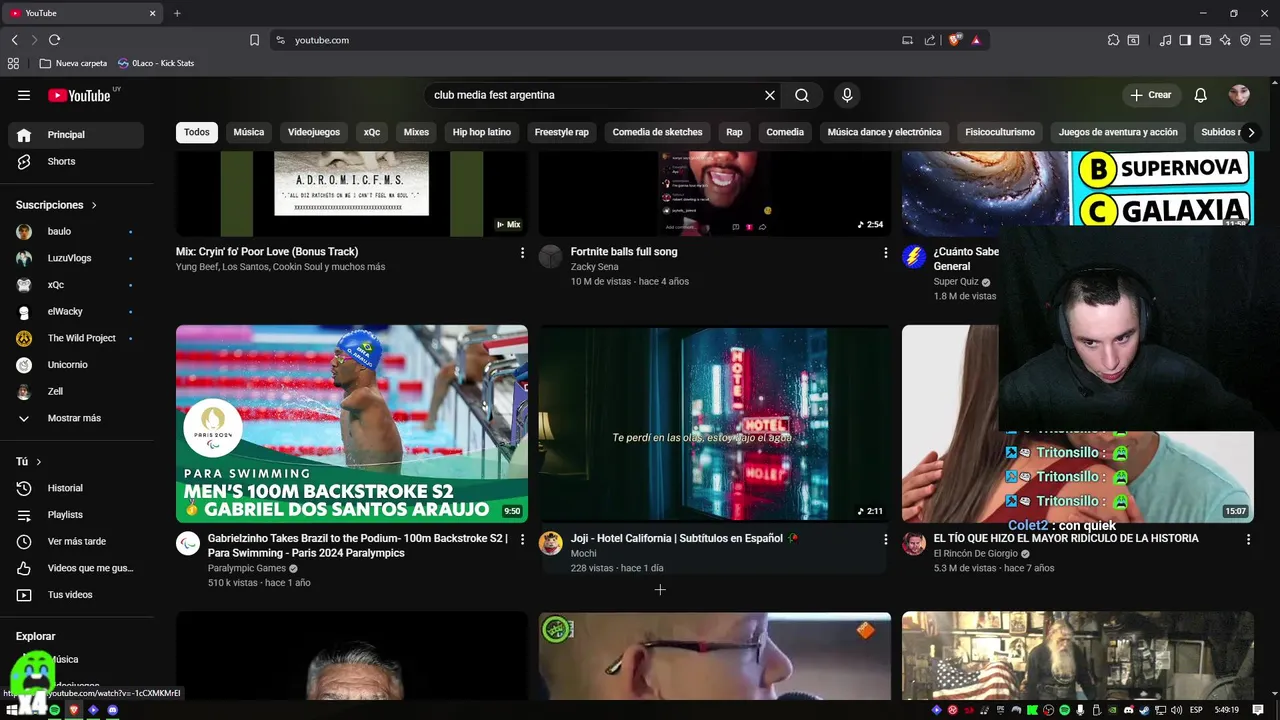Open Videos que me gustan

coord(76,568)
